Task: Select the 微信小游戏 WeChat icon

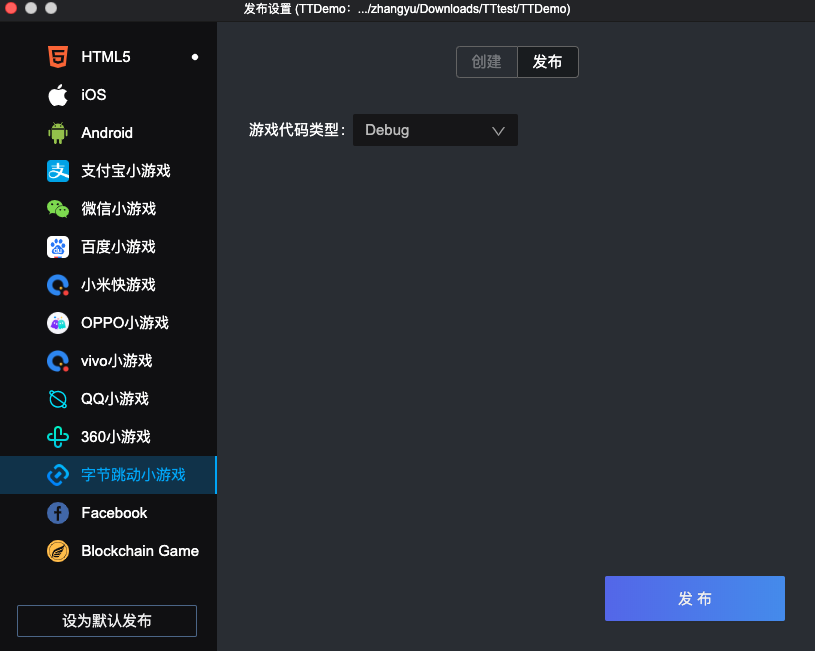Action: pyautogui.click(x=58, y=209)
